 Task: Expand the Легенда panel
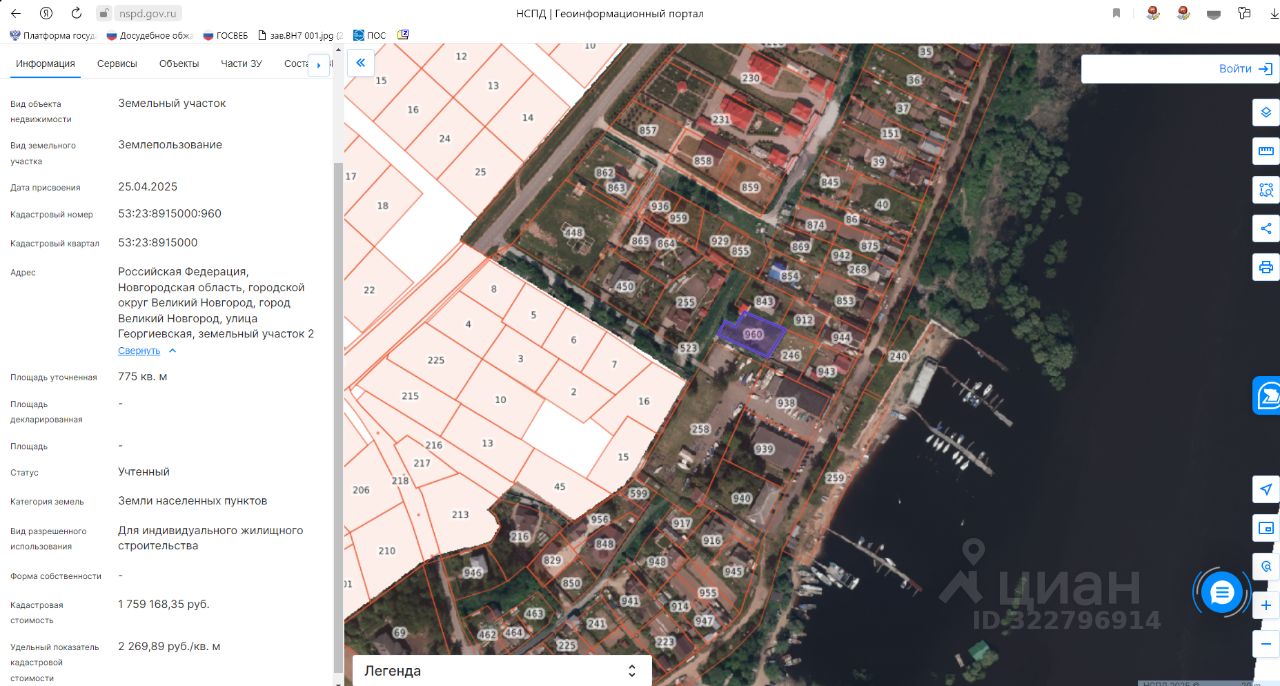501,671
